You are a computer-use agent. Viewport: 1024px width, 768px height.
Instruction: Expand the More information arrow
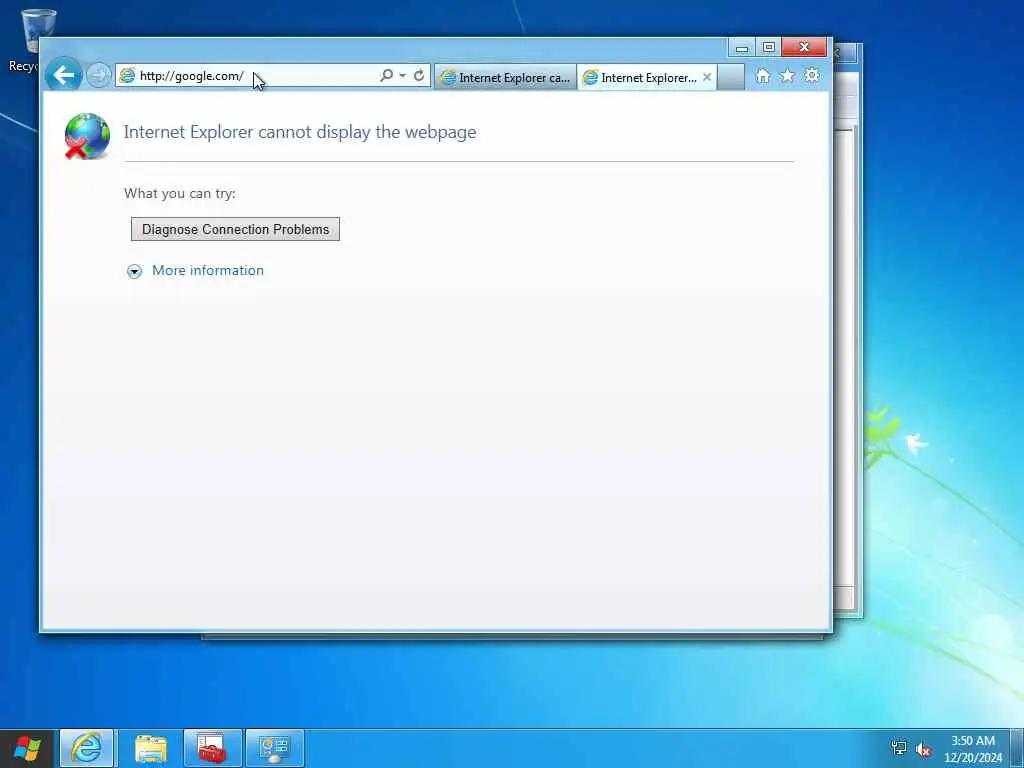point(135,272)
